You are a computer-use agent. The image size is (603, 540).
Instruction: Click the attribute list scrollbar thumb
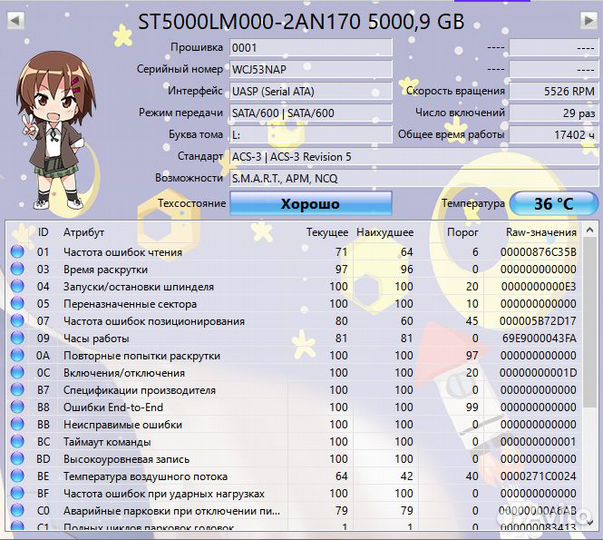590,323
